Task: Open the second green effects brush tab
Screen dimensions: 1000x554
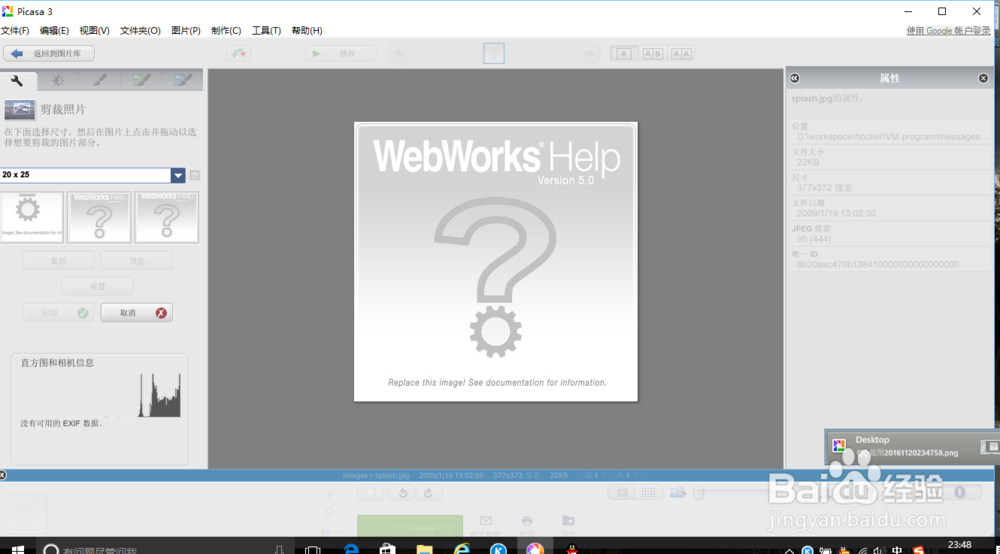Action: click(x=141, y=80)
